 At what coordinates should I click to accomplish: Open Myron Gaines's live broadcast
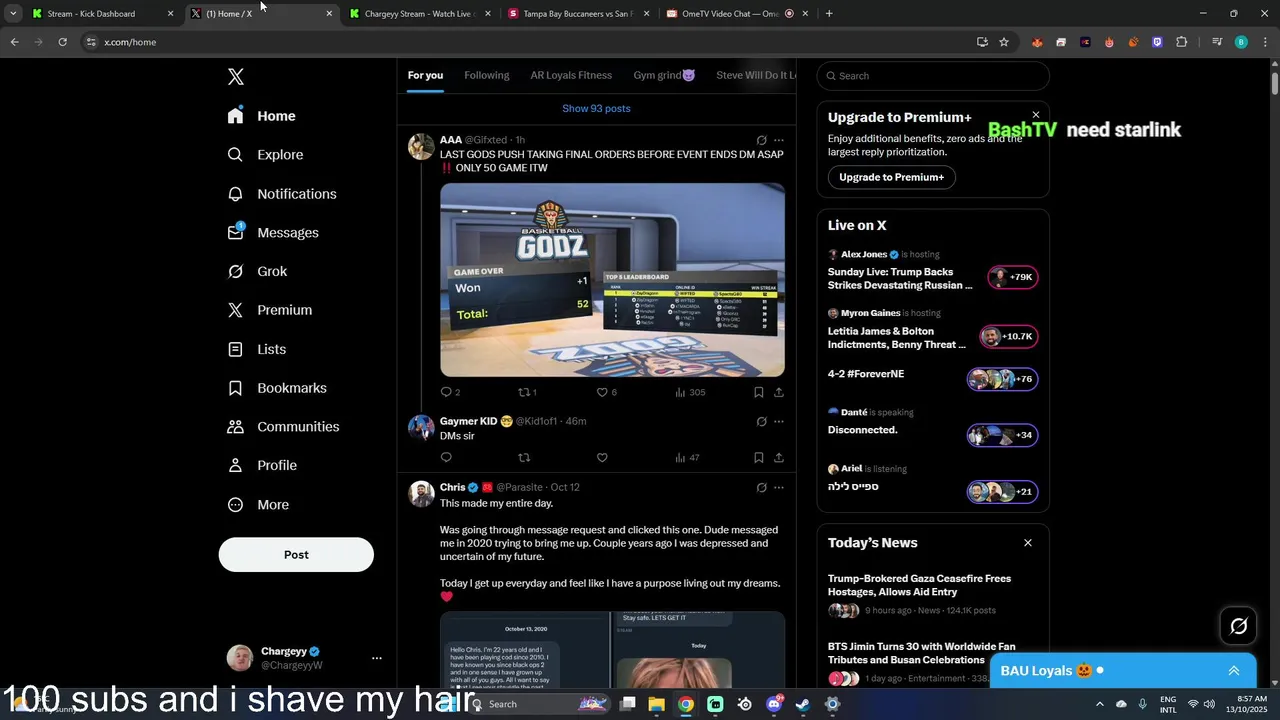click(x=932, y=330)
